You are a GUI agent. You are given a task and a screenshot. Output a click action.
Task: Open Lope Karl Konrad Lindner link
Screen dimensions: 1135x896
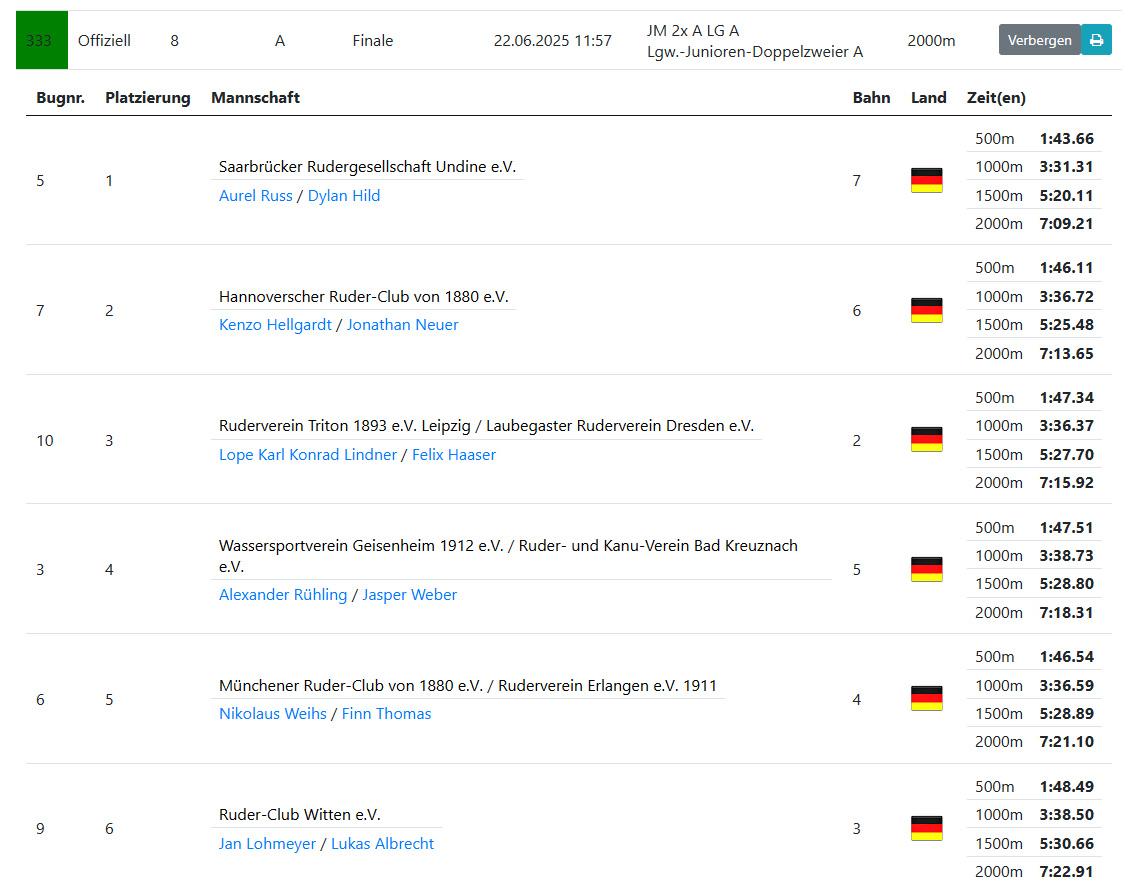pyautogui.click(x=308, y=455)
